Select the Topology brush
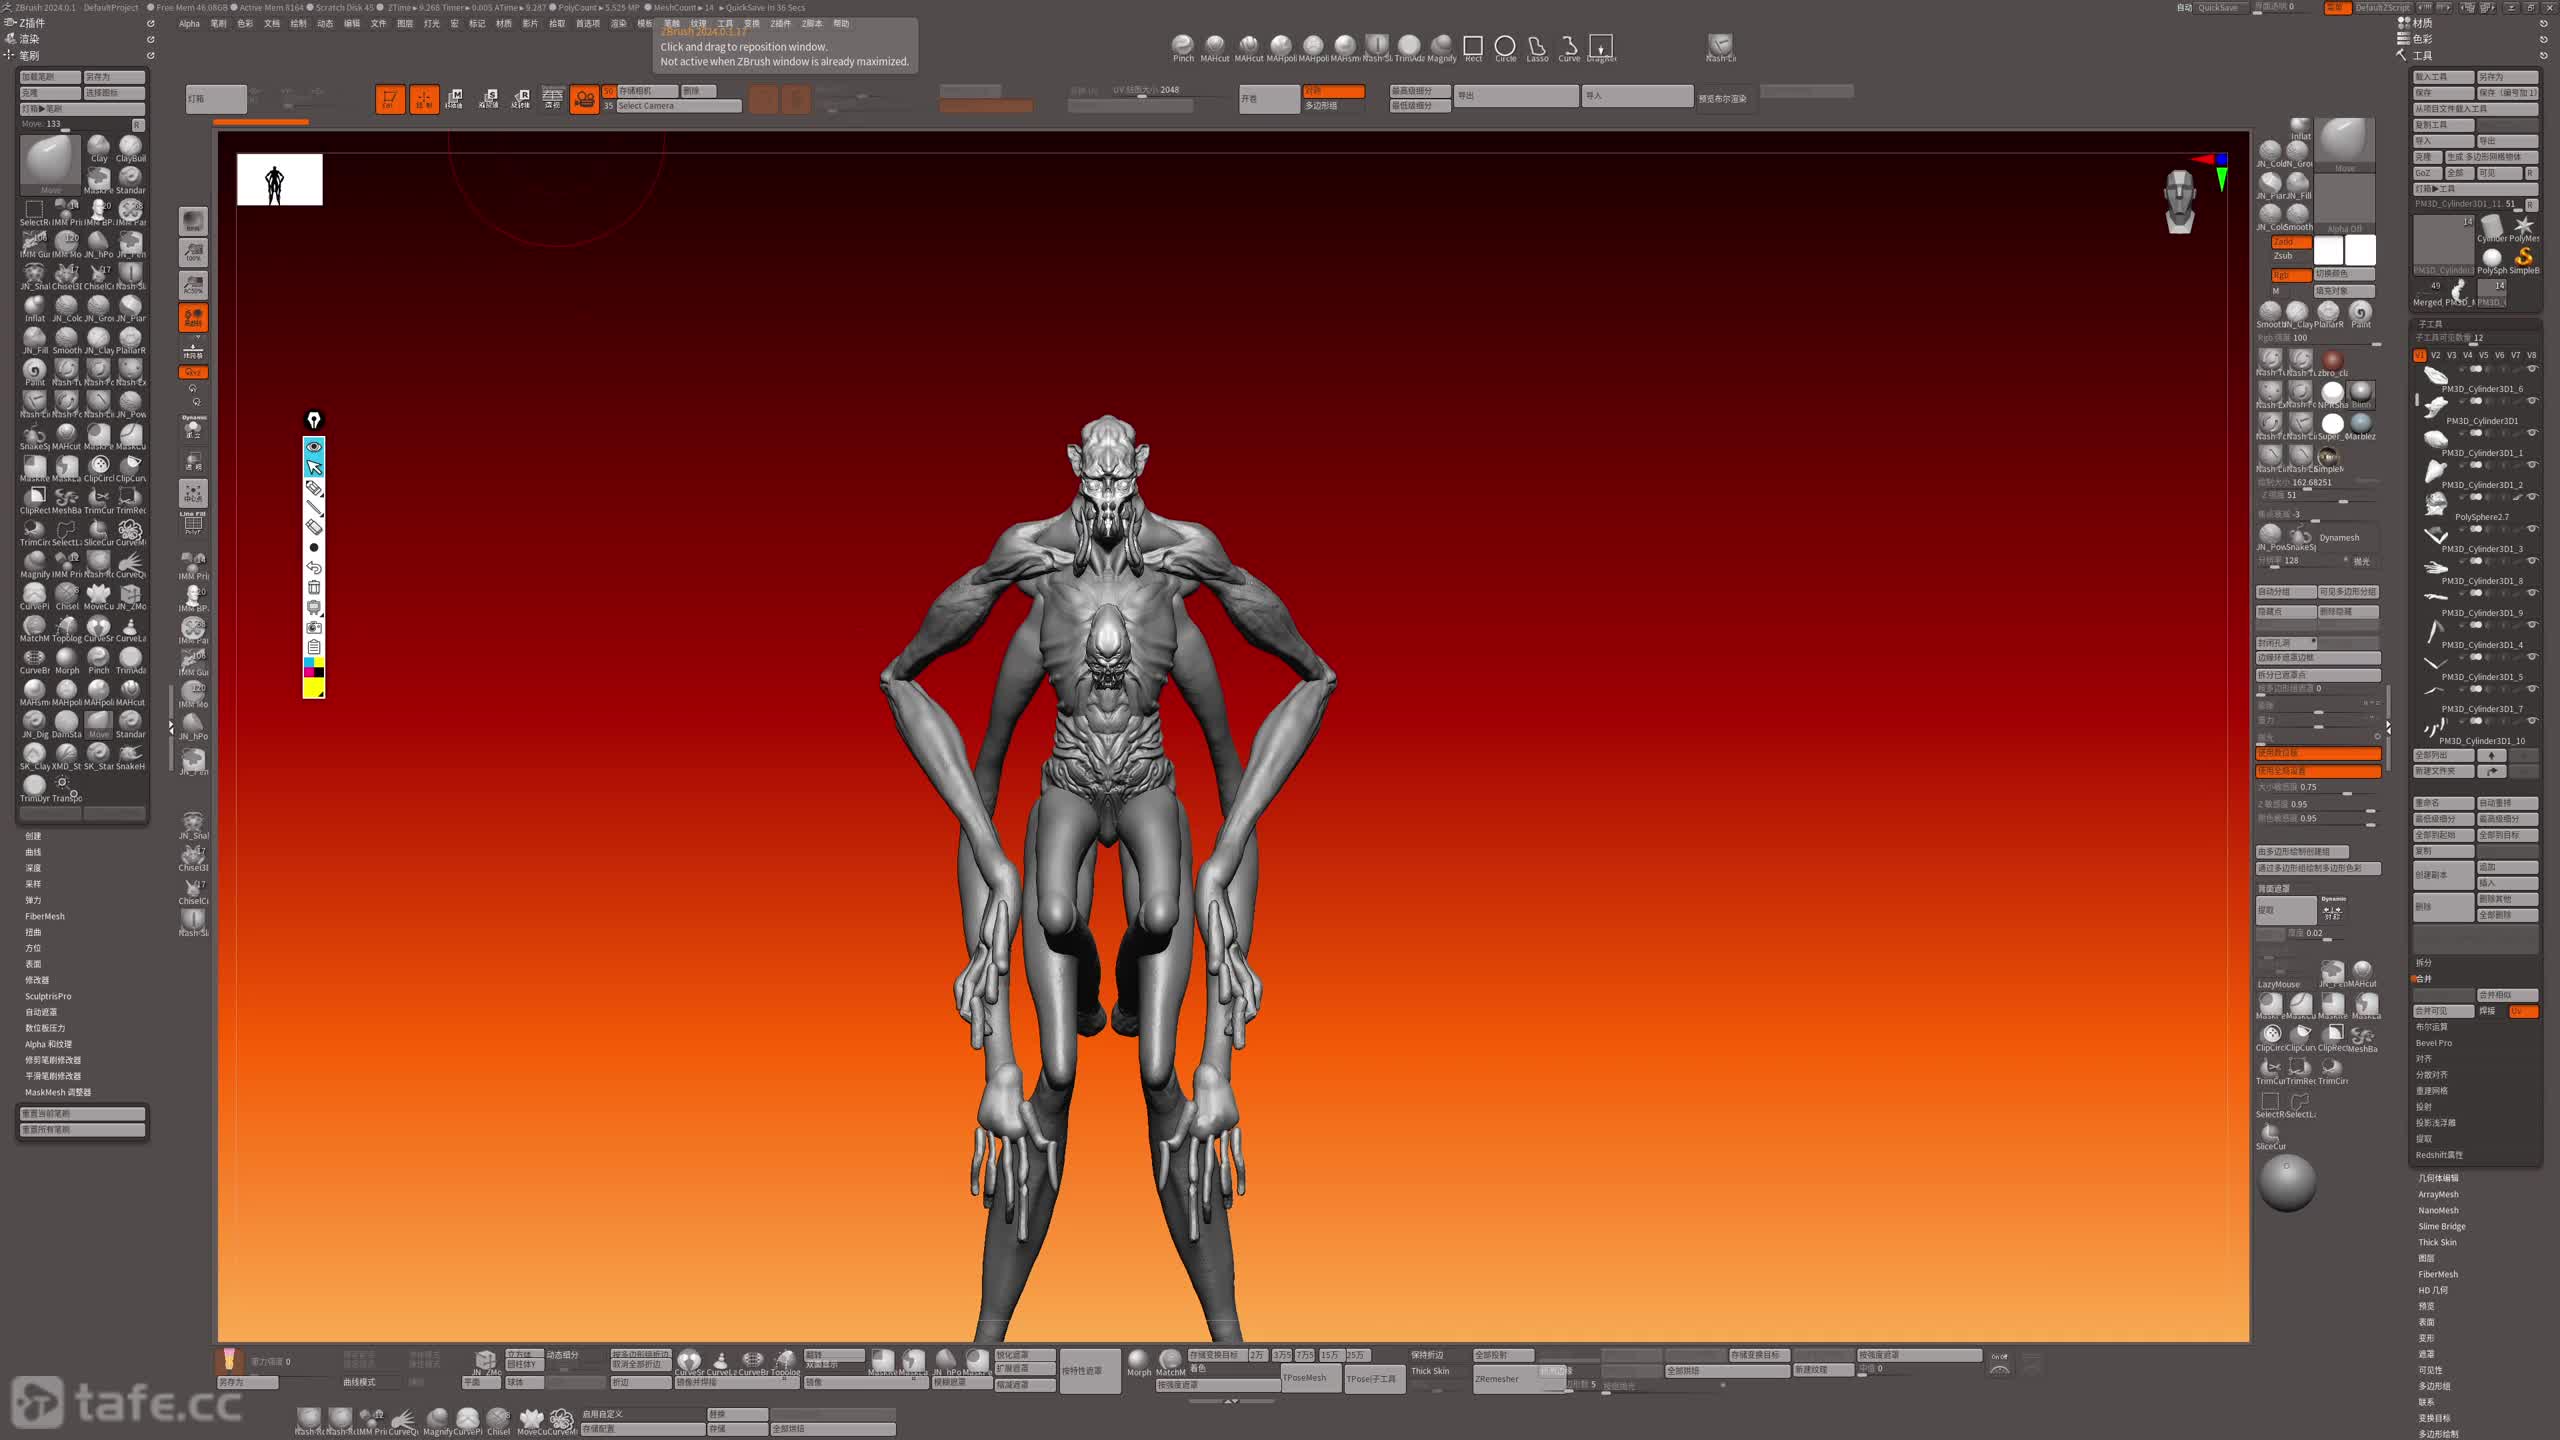This screenshot has height=1440, width=2560. click(x=67, y=627)
